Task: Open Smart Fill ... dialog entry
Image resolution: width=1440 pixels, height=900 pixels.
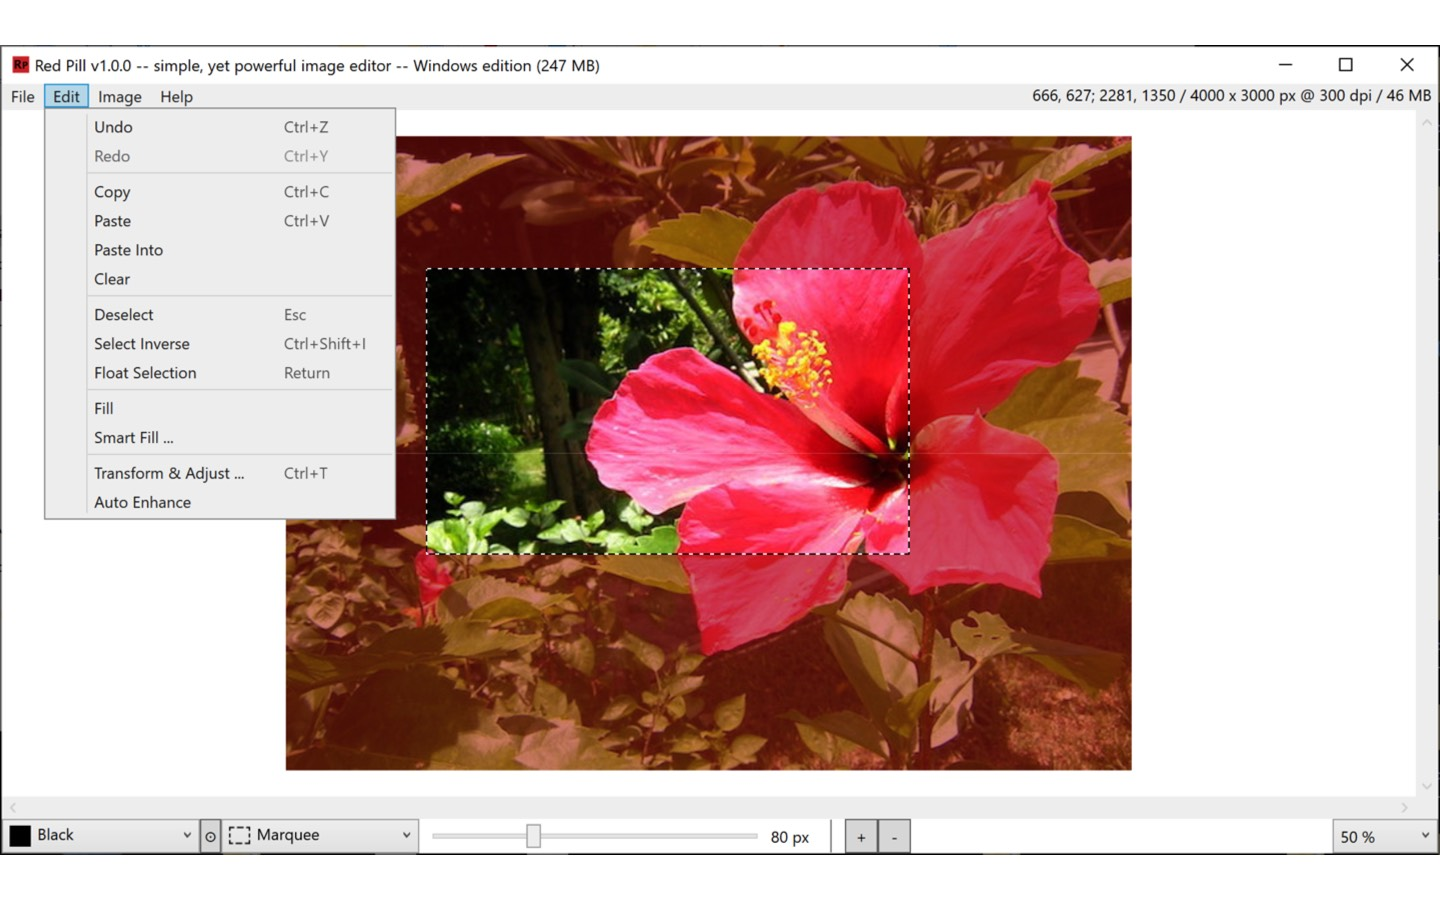Action: point(133,438)
